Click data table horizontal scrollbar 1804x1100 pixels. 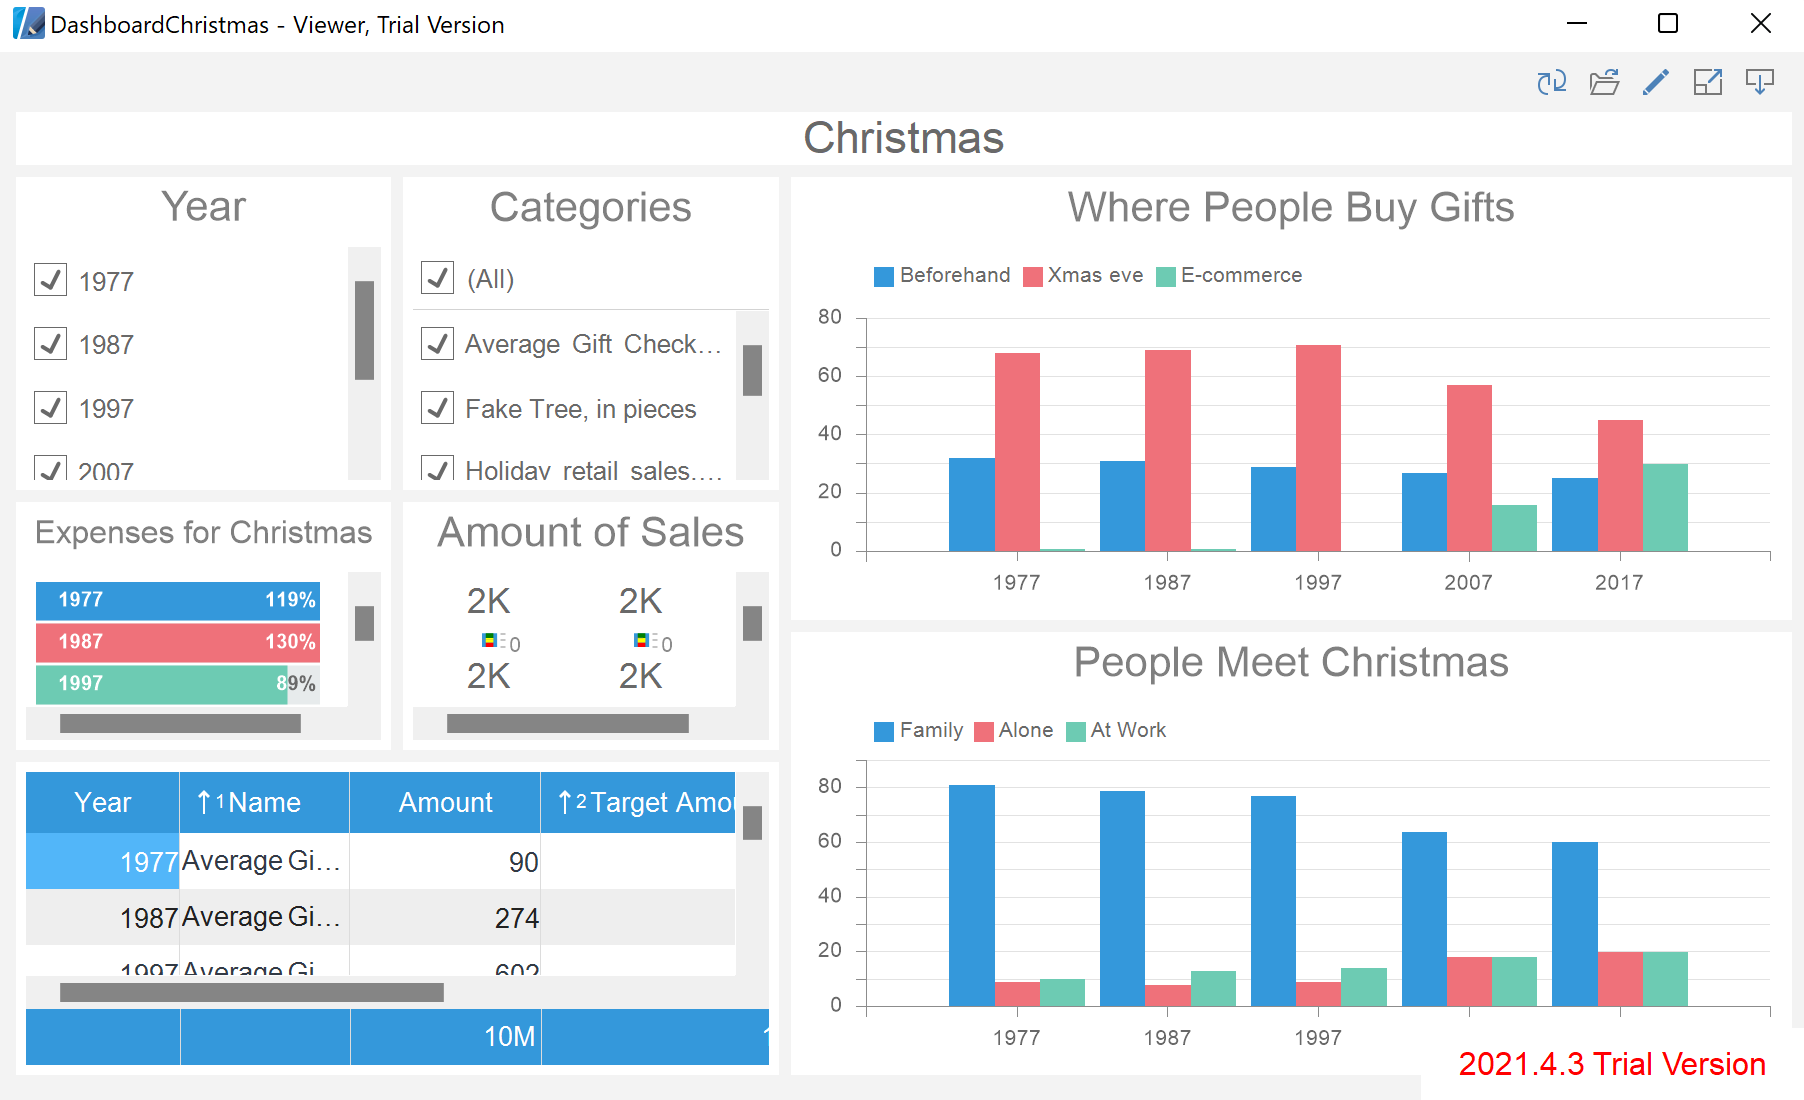coord(252,992)
